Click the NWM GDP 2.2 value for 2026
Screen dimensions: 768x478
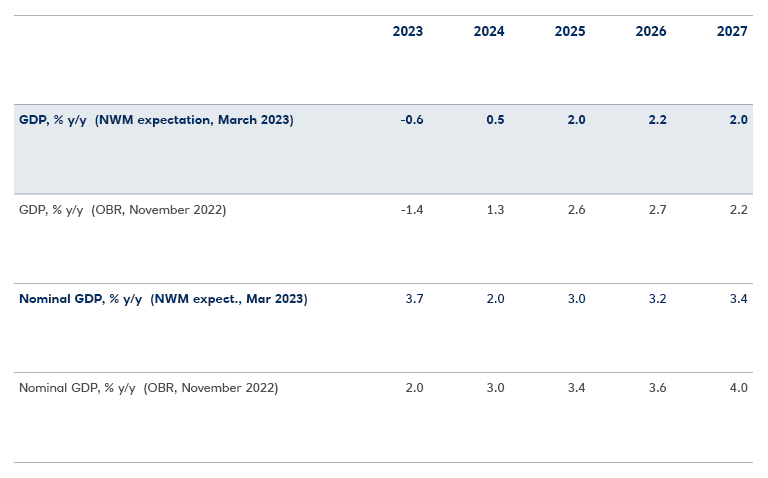pos(657,120)
